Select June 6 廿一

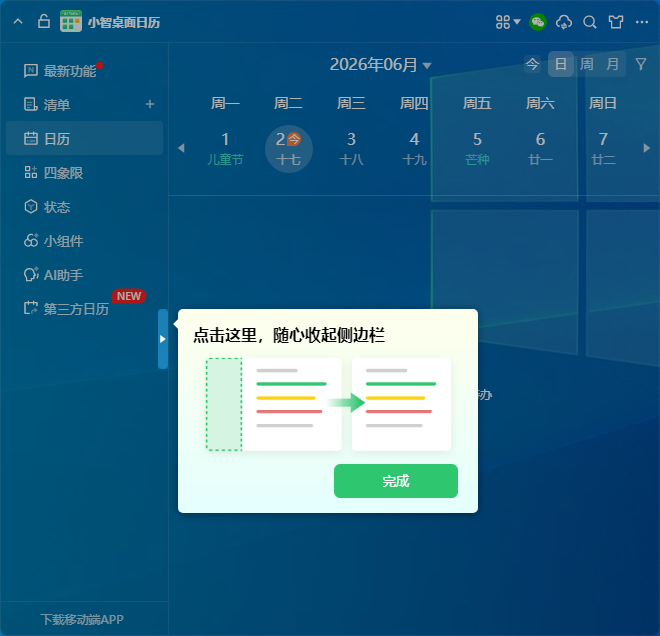click(540, 149)
